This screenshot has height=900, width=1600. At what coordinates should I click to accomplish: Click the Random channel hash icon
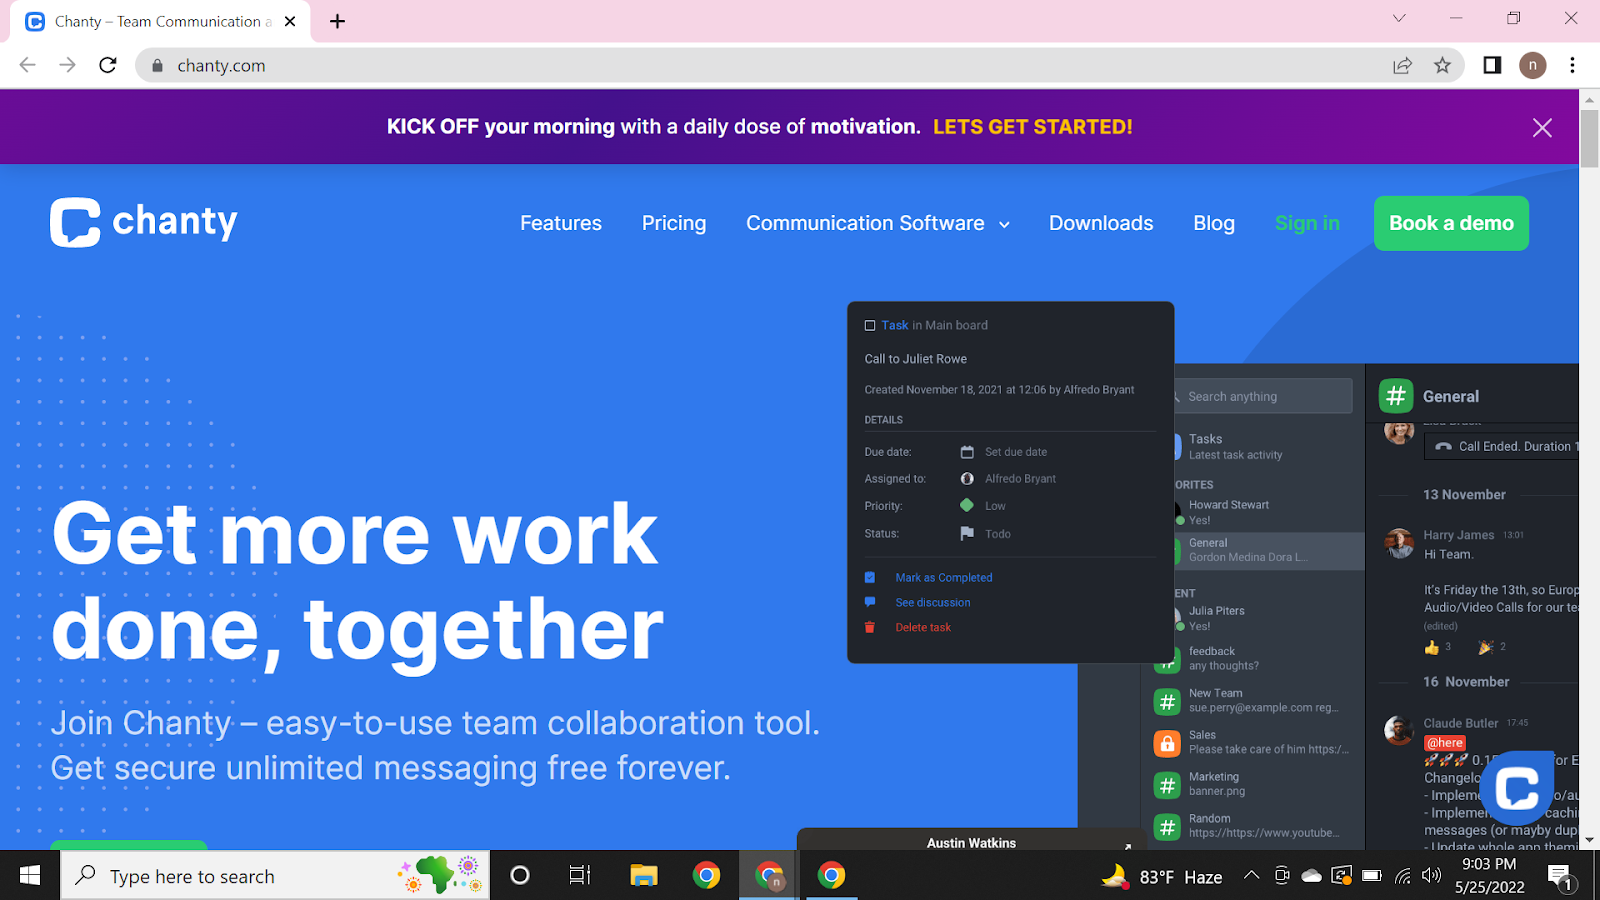coord(1167,828)
